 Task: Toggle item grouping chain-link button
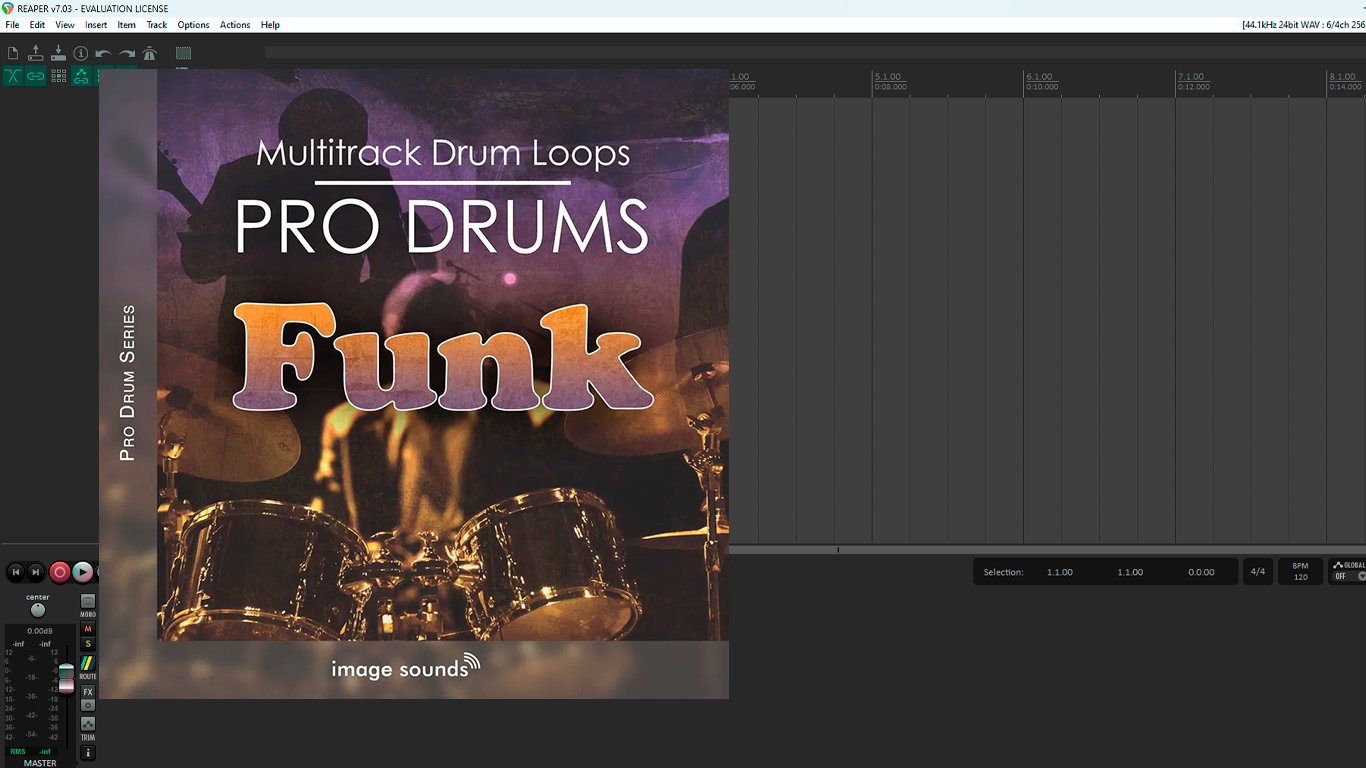(36, 76)
